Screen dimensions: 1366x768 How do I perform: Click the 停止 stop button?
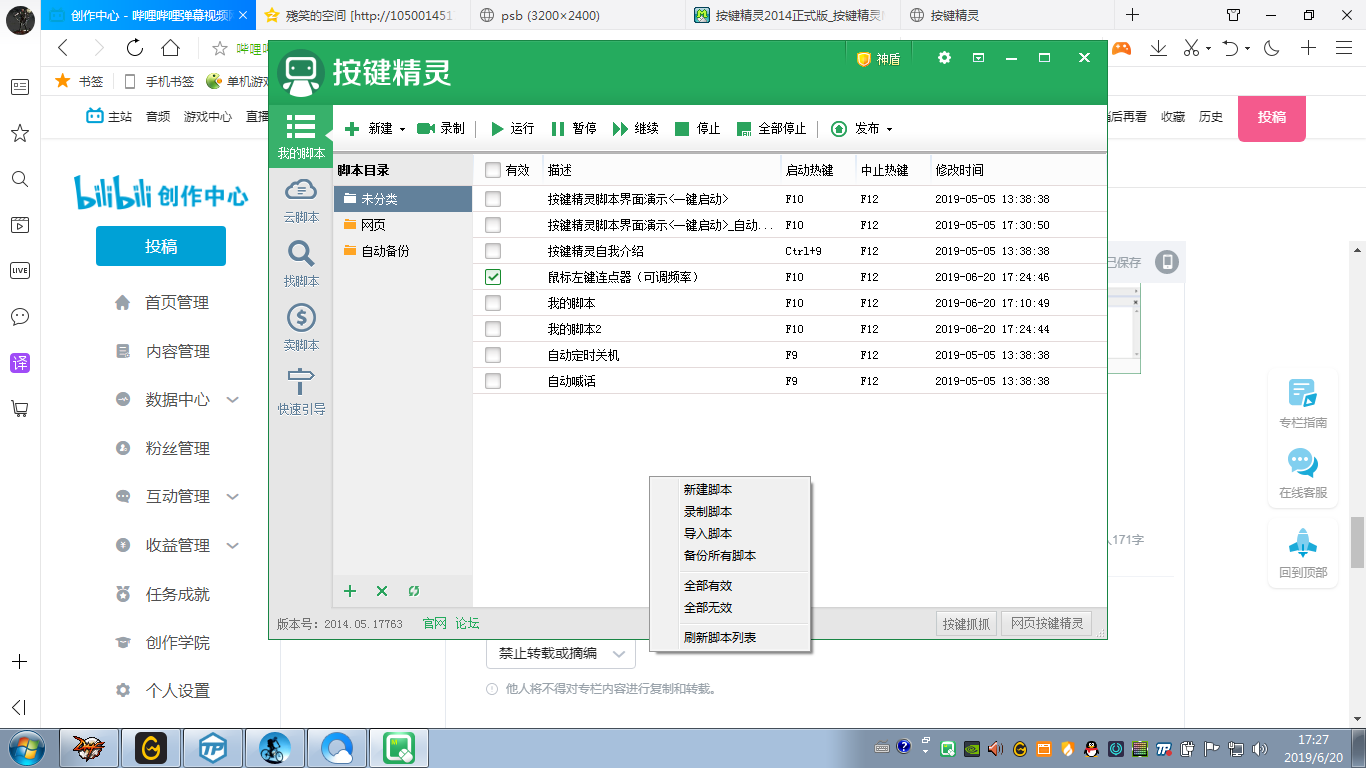point(698,128)
